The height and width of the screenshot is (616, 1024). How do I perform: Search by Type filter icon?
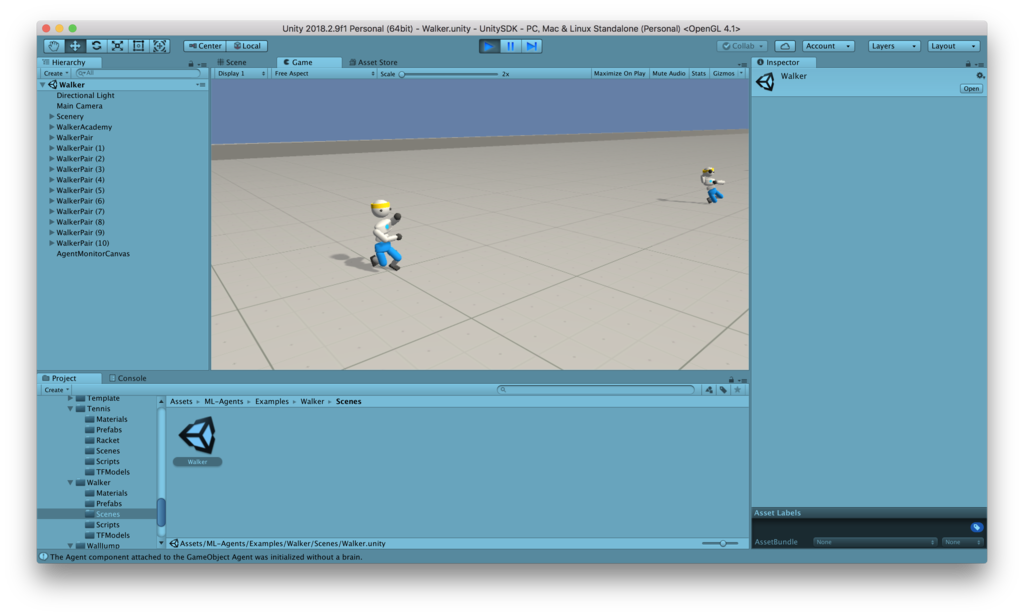click(709, 389)
